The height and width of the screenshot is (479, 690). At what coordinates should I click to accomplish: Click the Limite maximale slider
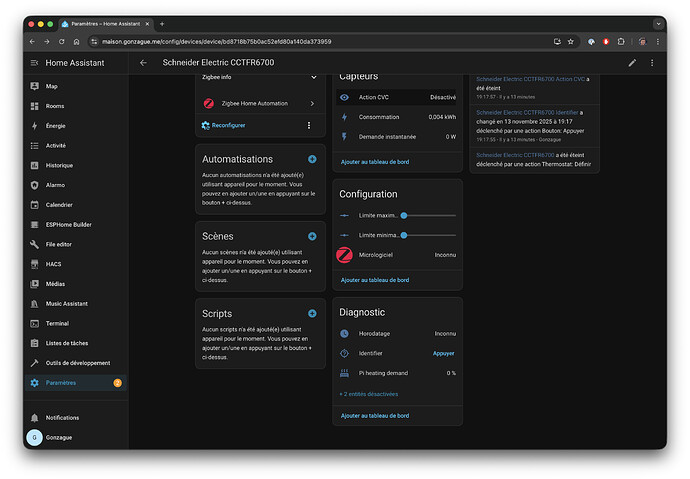[430, 215]
